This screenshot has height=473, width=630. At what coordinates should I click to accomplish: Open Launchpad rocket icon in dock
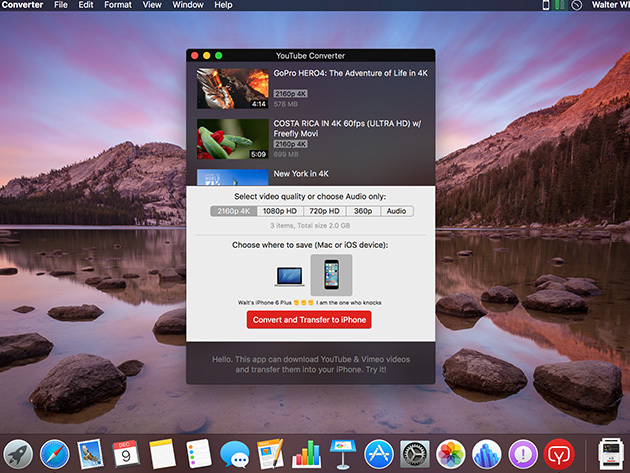(18, 454)
